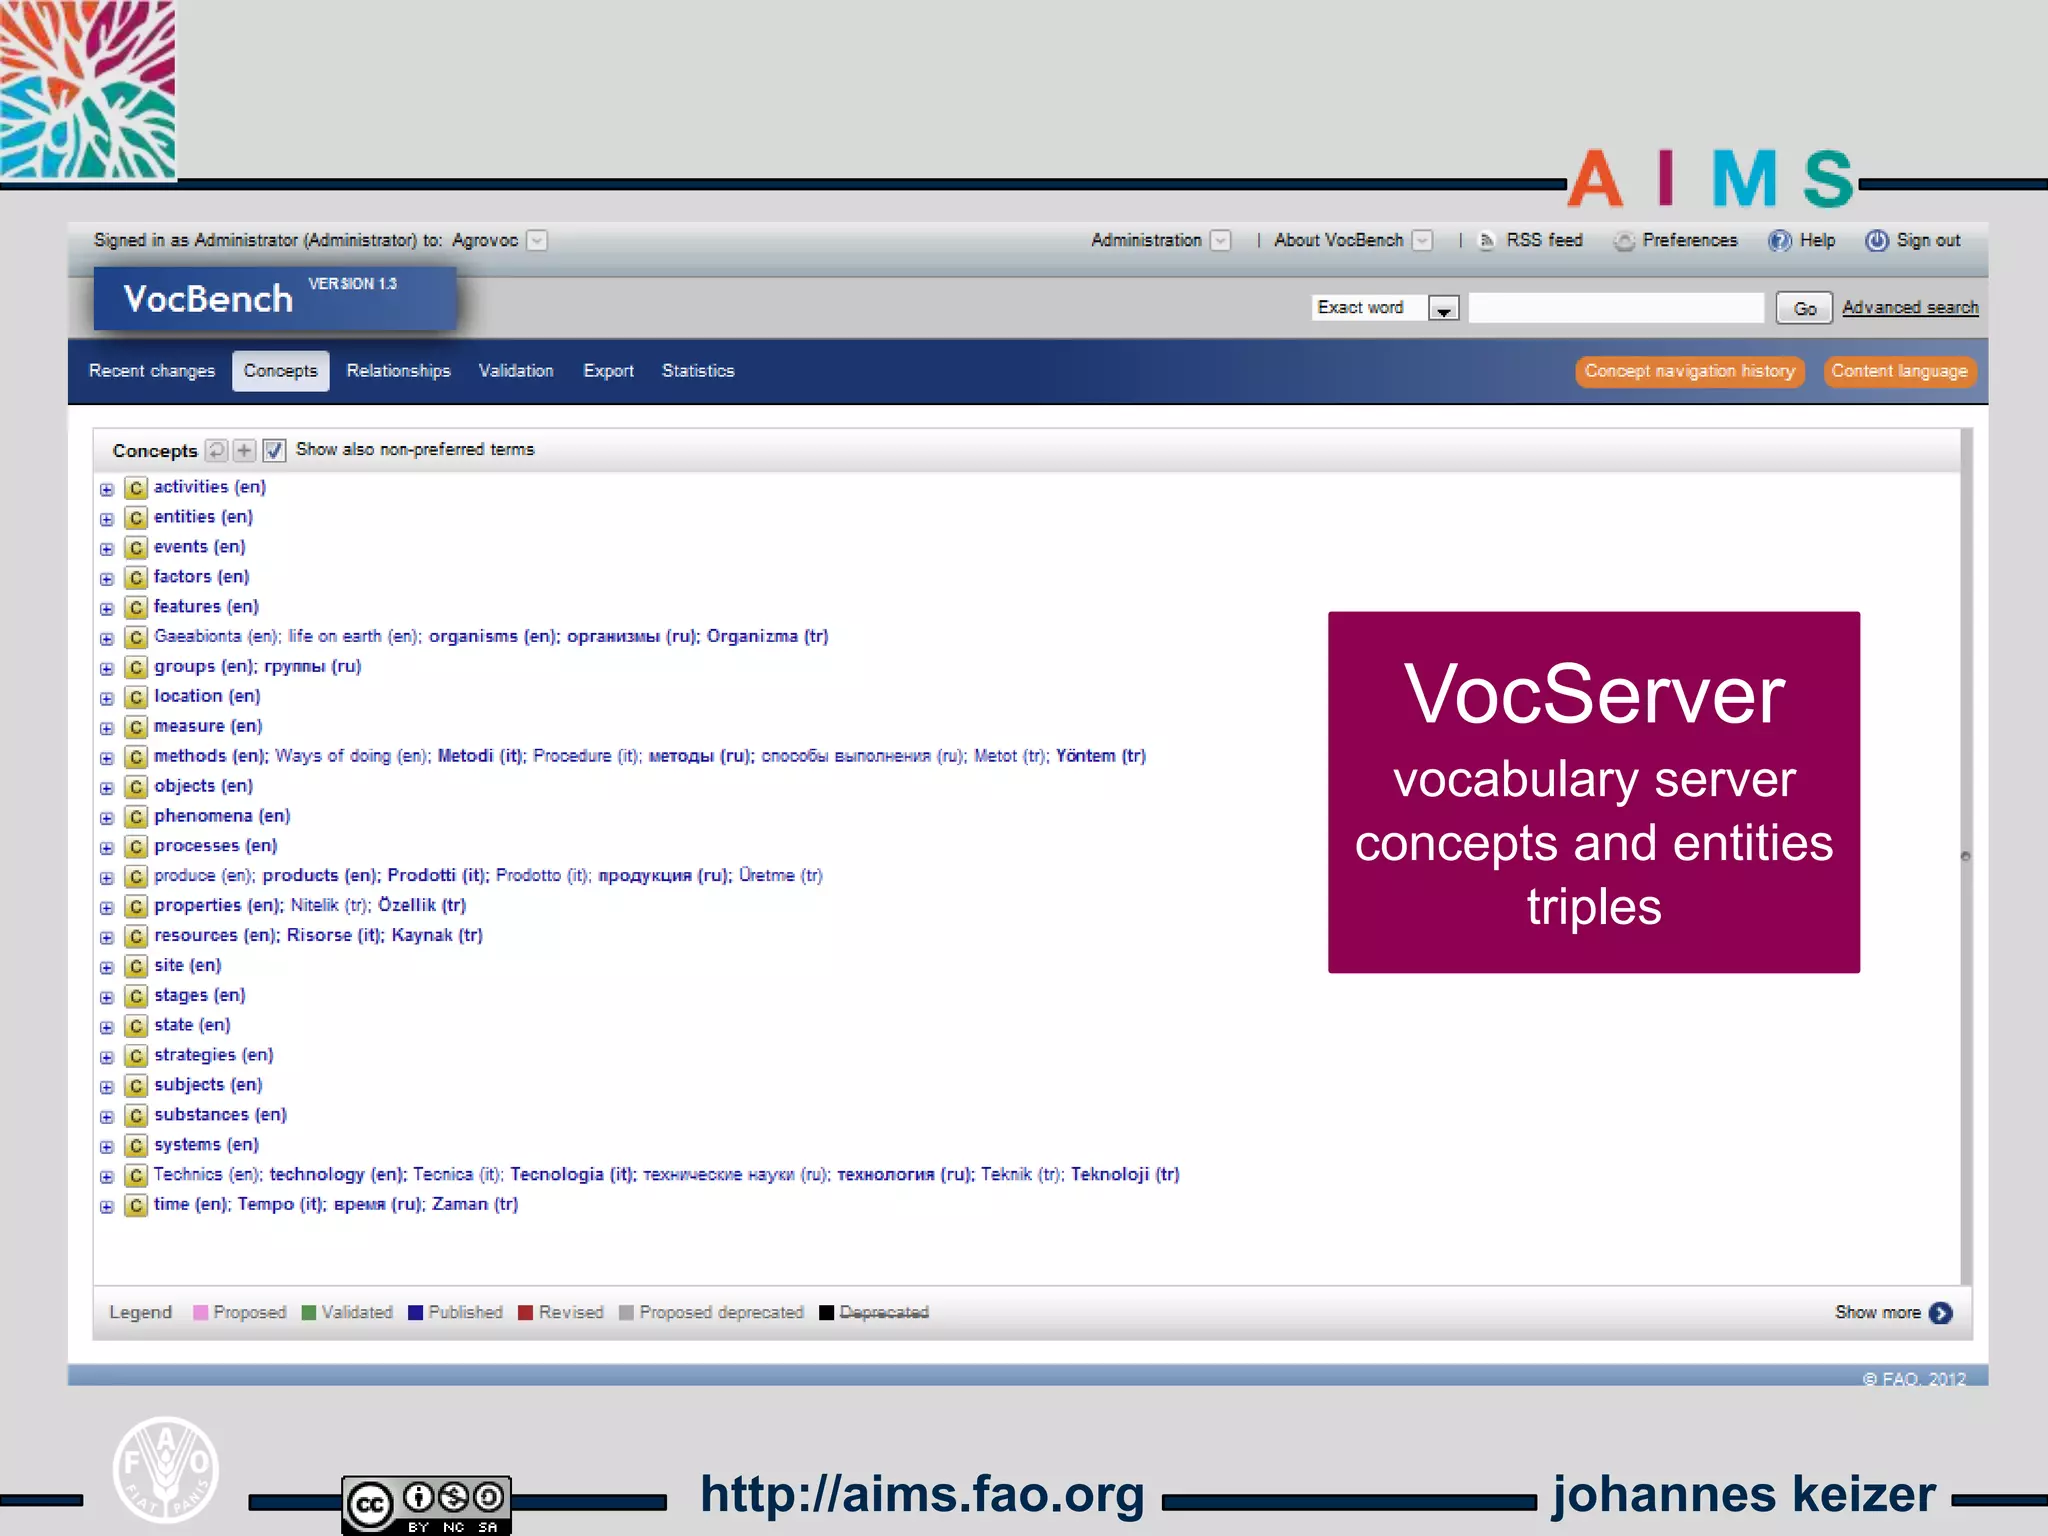Open the Administration dropdown menu
Image resolution: width=2048 pixels, height=1536 pixels.
[1220, 241]
